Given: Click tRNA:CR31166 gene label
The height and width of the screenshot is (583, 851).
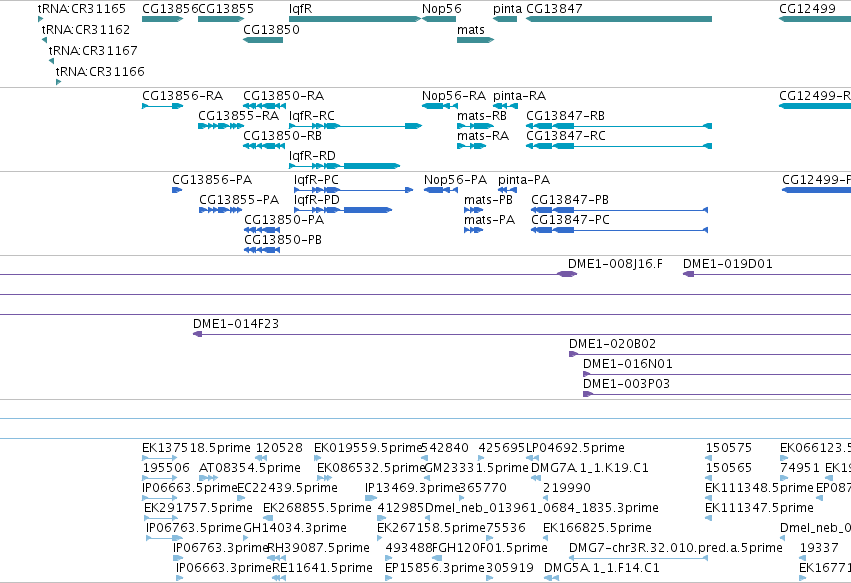Looking at the screenshot, I should click(100, 71).
